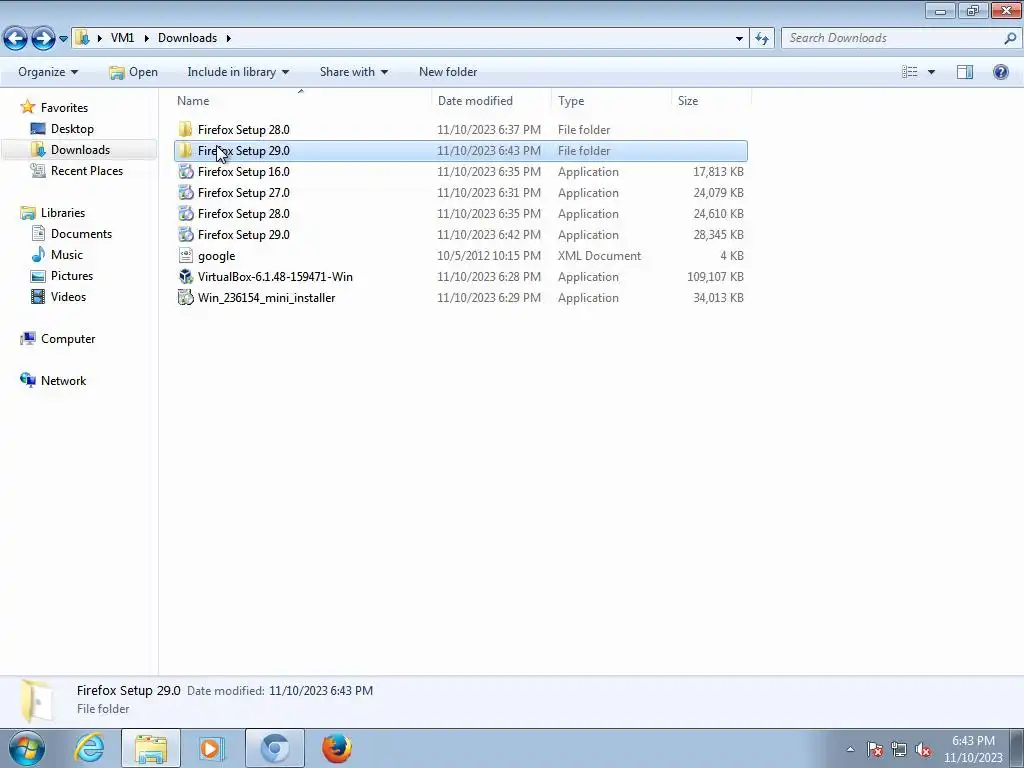Viewport: 1024px width, 768px height.
Task: Select Favorites in navigation pane
Action: click(x=64, y=108)
